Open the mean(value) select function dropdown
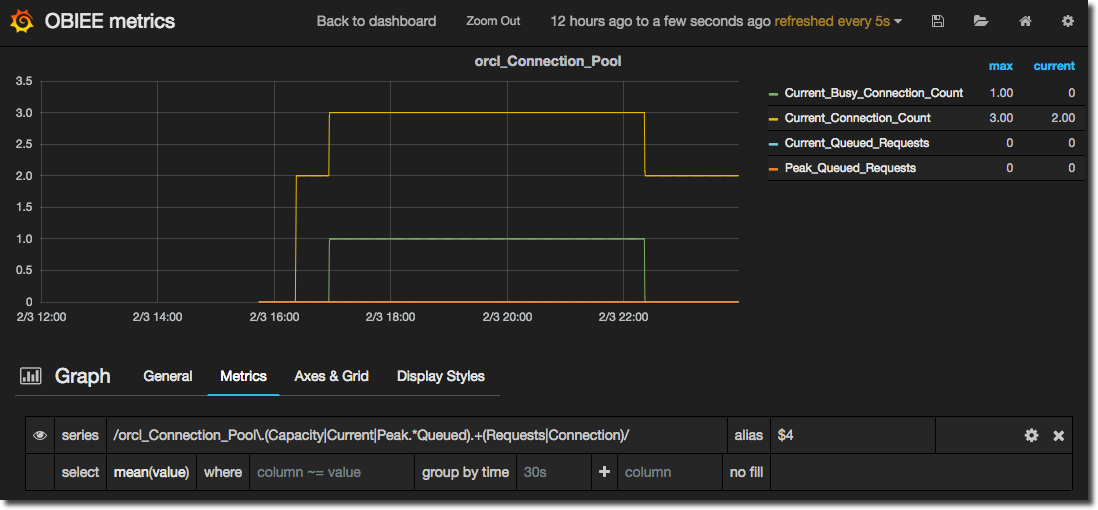The width and height of the screenshot is (1098, 510). pos(149,472)
